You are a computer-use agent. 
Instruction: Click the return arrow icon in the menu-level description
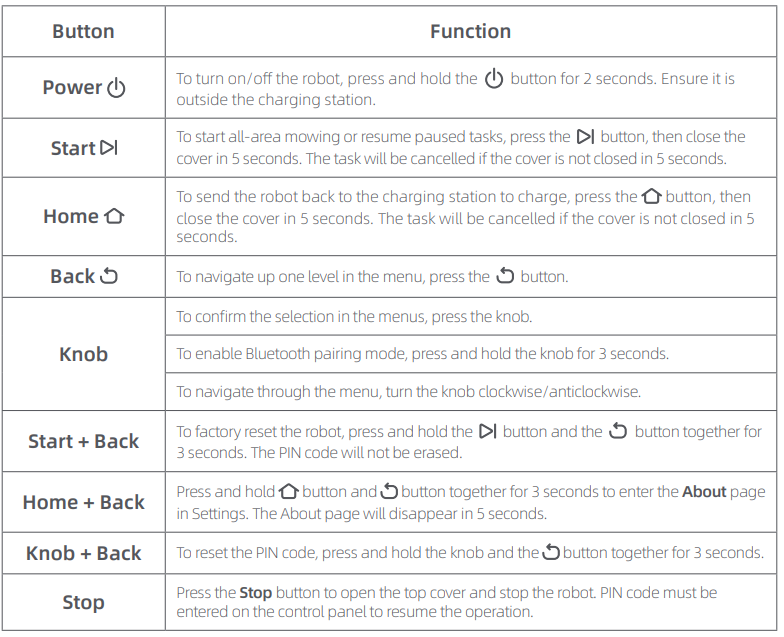pos(506,276)
